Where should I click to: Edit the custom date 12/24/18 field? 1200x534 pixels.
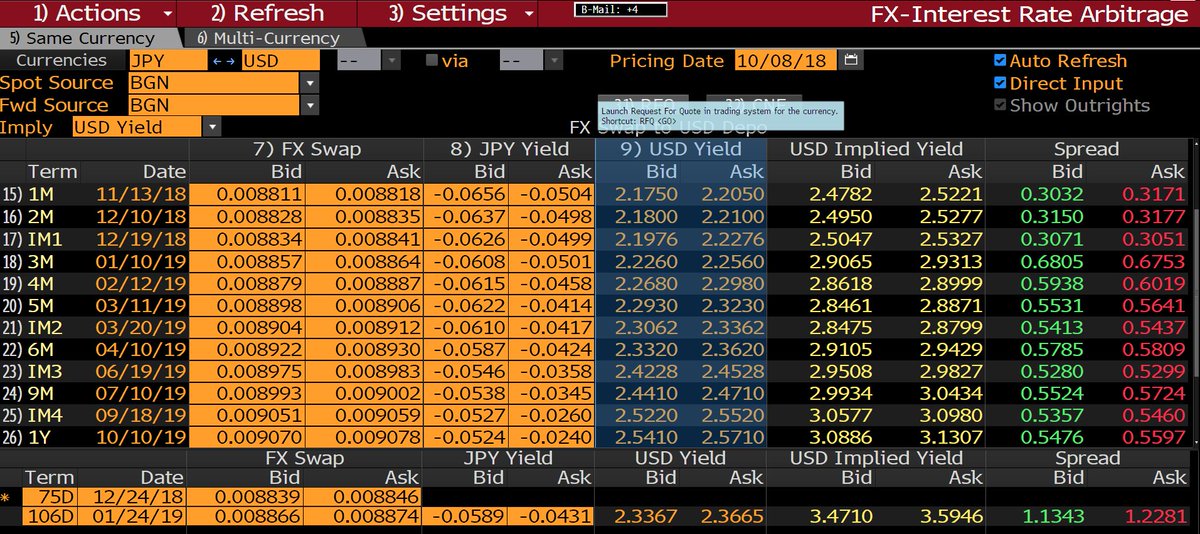[132, 498]
